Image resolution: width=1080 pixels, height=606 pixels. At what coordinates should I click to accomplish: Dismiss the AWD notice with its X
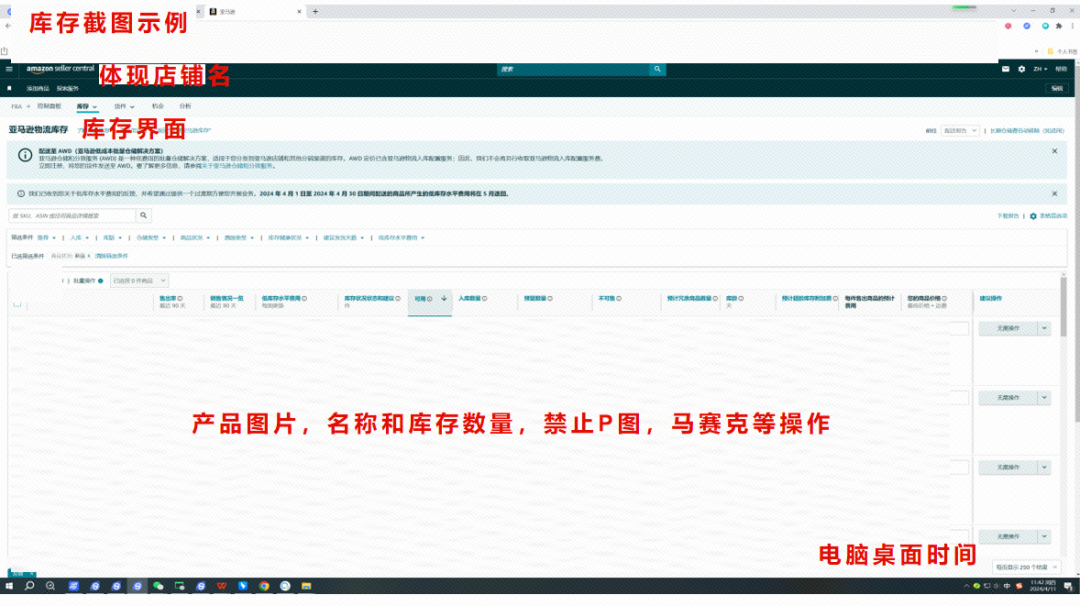click(x=1055, y=152)
